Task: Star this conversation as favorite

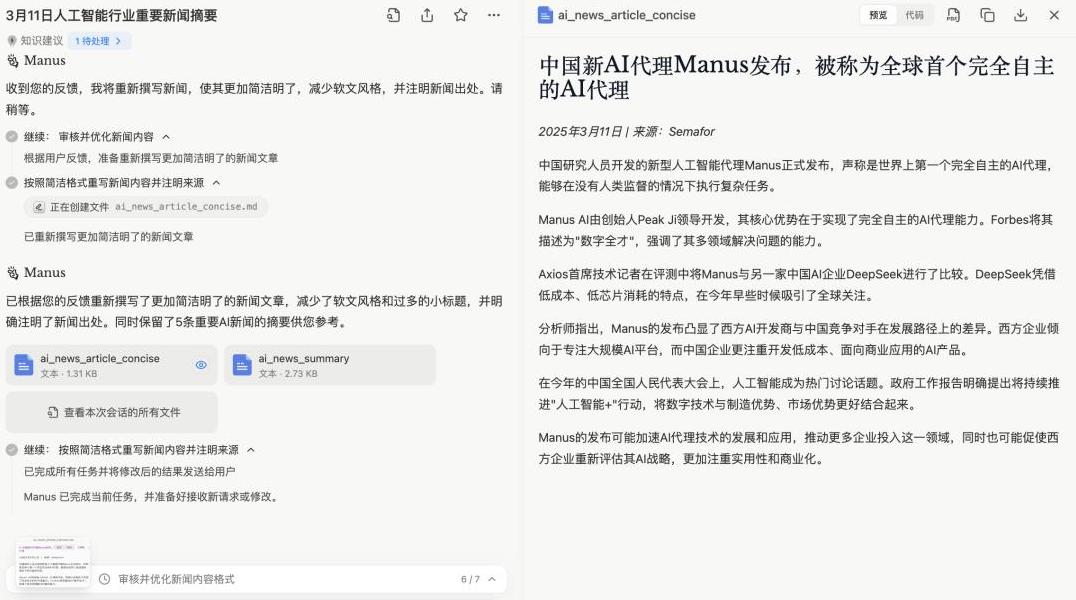Action: 460,15
